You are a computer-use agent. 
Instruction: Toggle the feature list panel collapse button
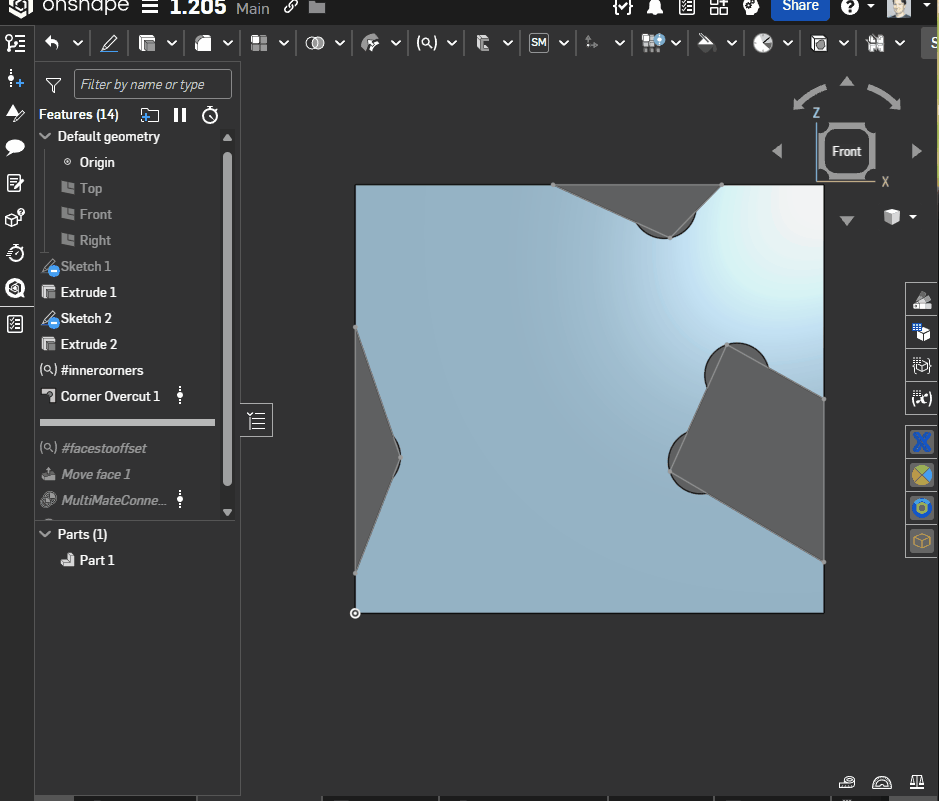coord(257,421)
